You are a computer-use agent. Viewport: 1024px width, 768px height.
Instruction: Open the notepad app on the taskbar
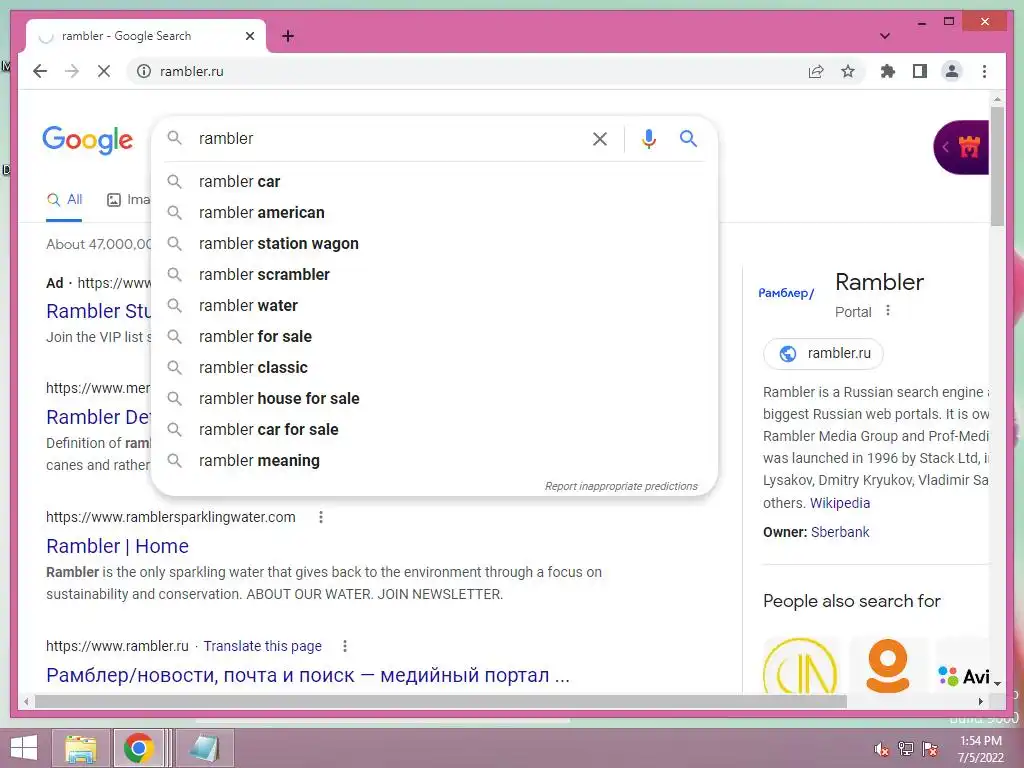[204, 748]
